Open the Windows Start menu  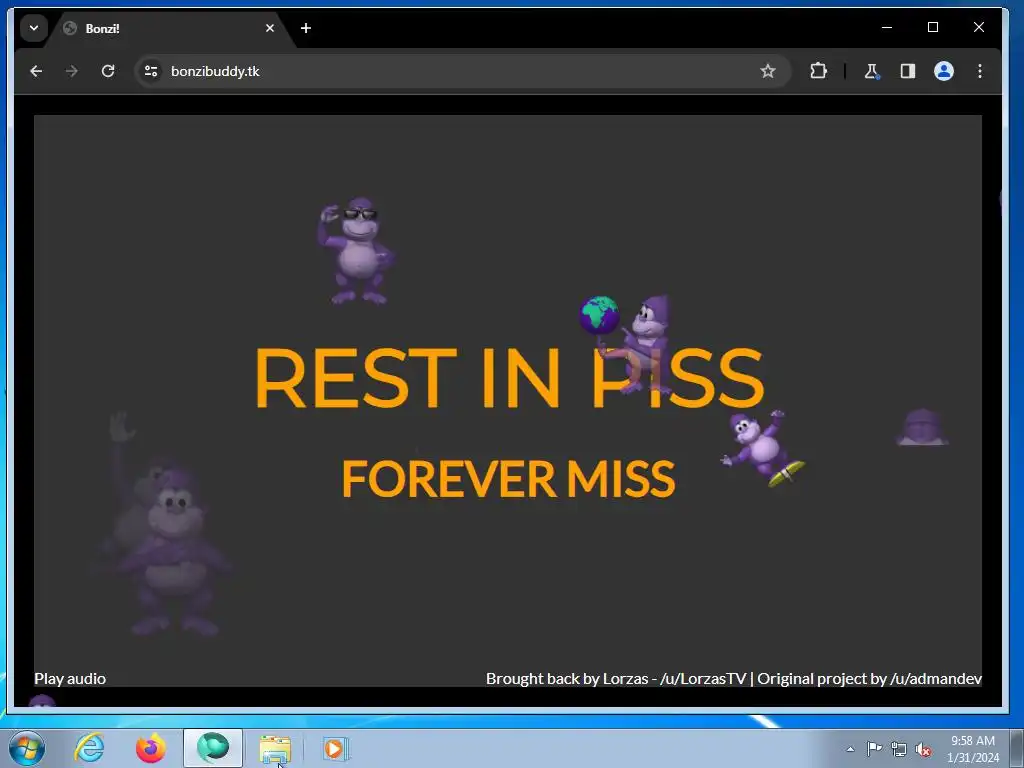[x=27, y=748]
